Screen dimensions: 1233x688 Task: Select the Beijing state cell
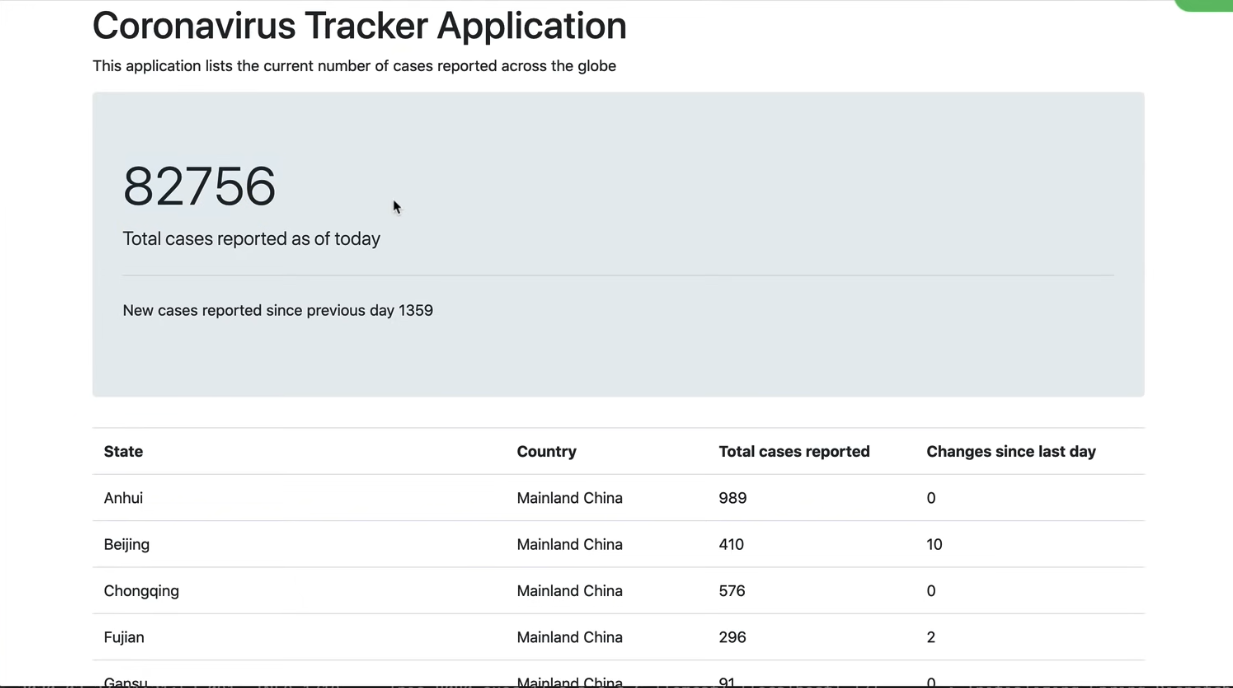(126, 545)
